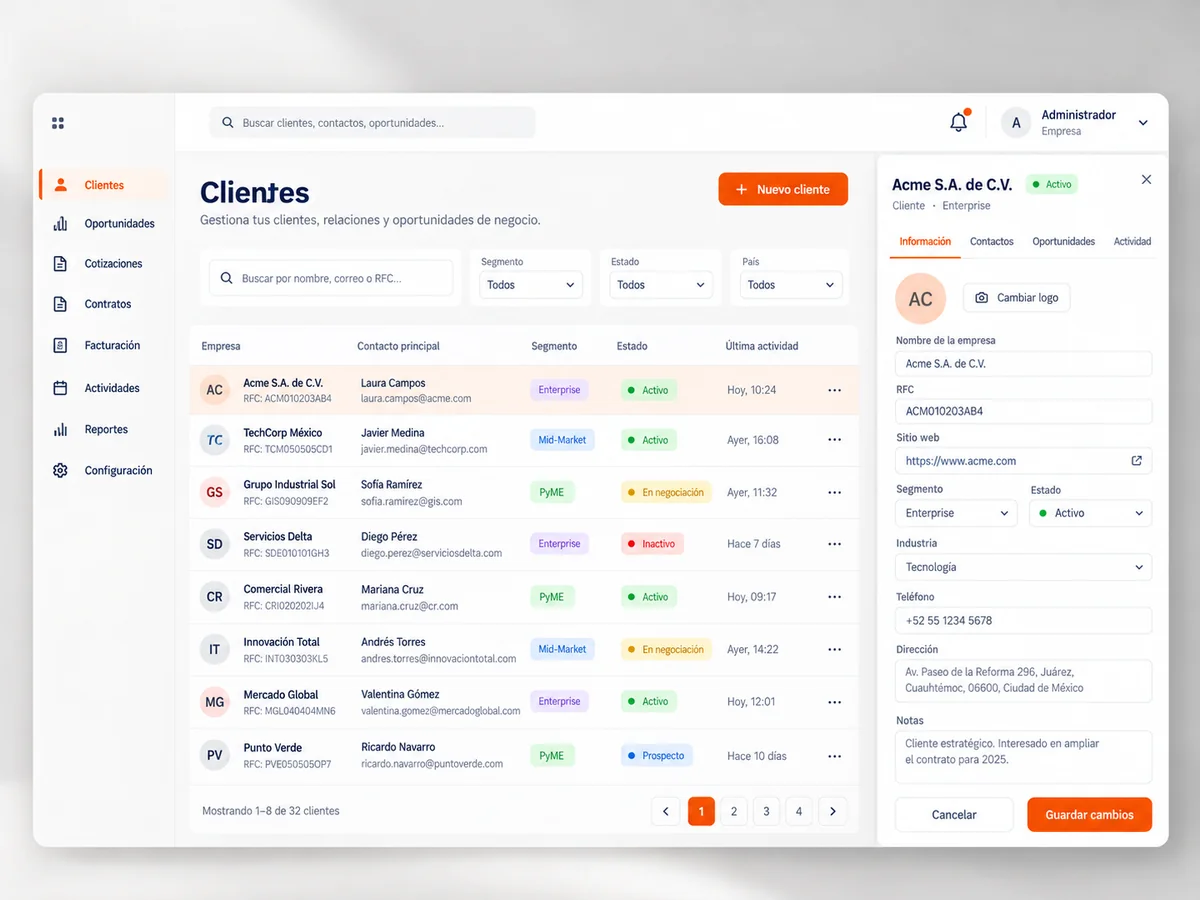Screen dimensions: 1200x900
Task: Click the Teléfono input field
Action: 1024,620
